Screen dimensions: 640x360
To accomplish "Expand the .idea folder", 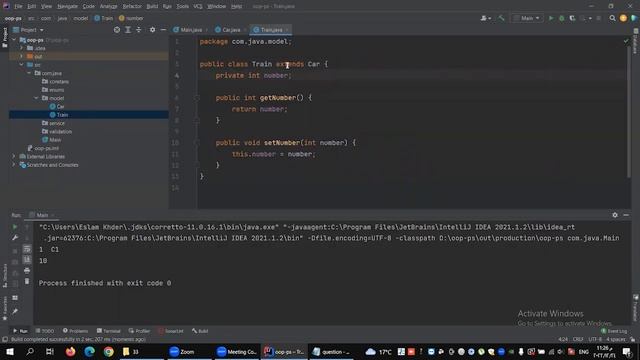I will click(x=22, y=48).
